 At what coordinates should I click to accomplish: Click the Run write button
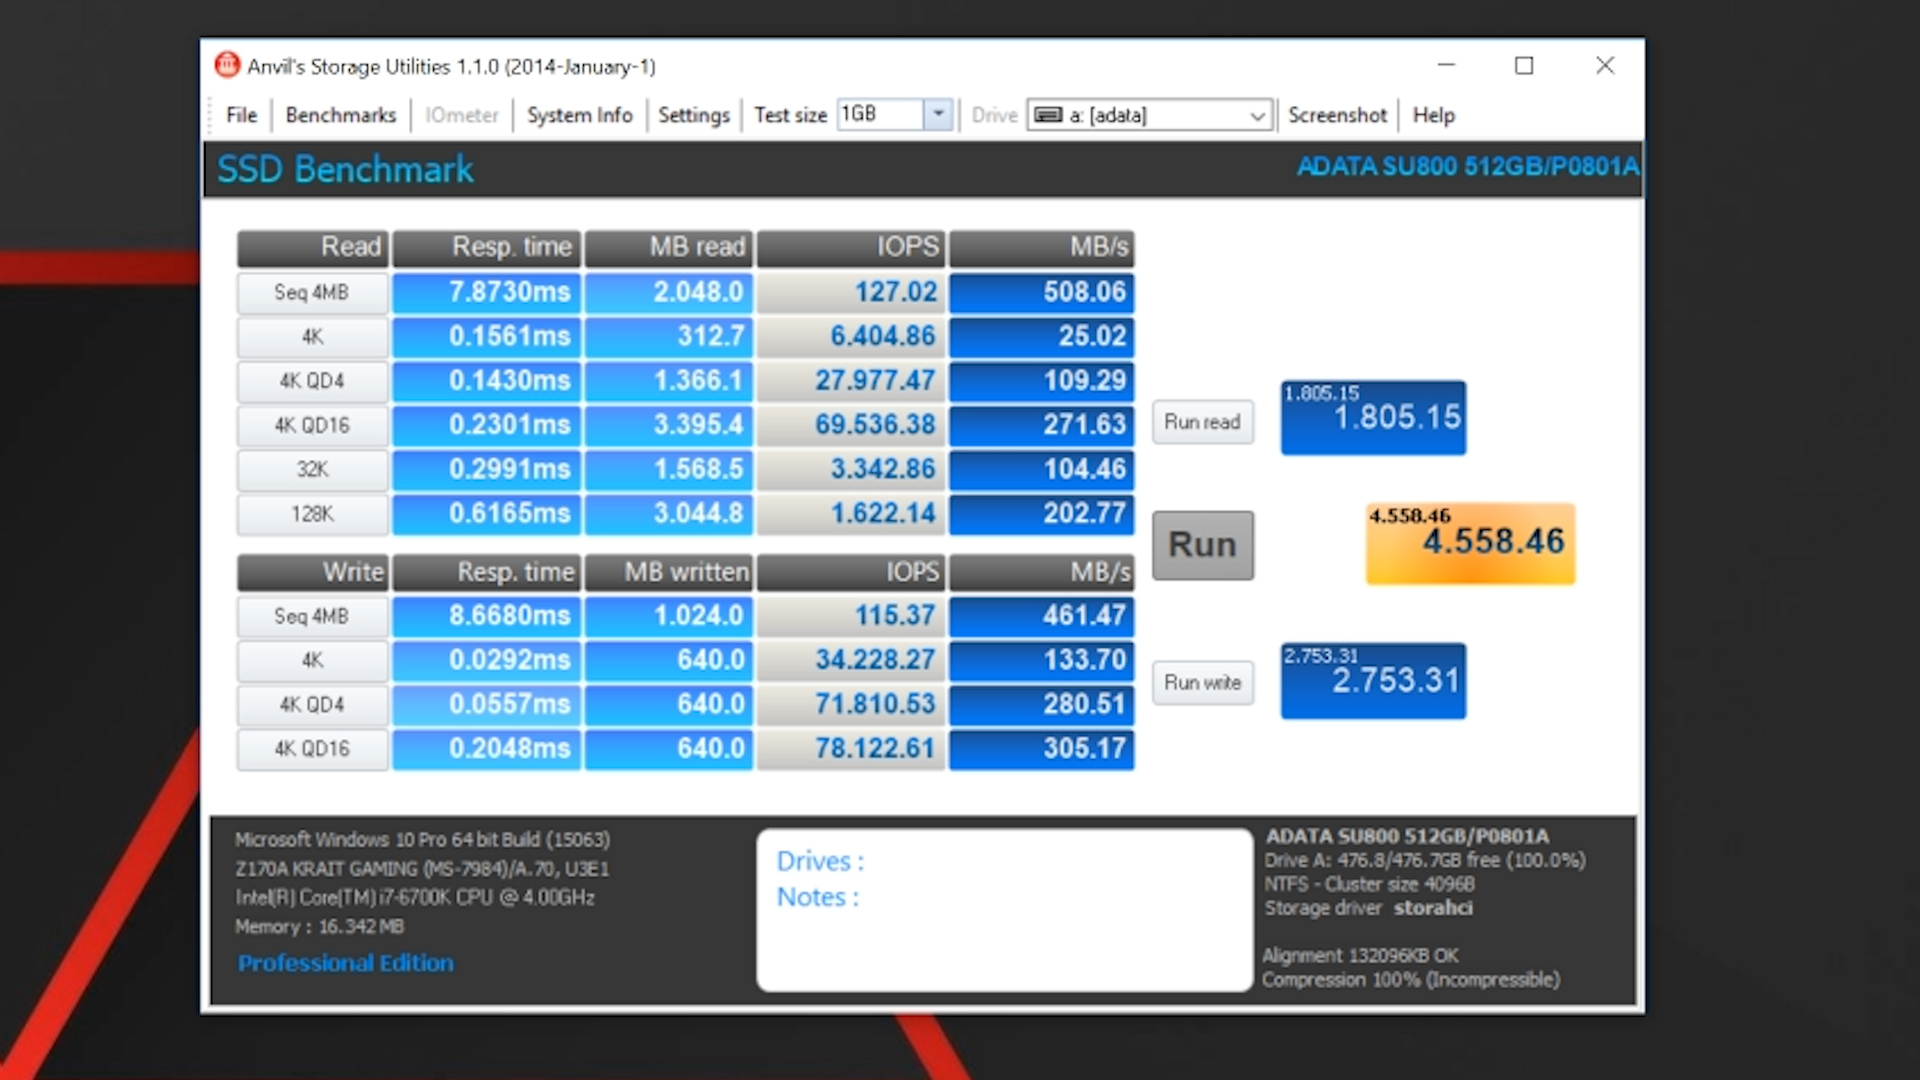1202,683
